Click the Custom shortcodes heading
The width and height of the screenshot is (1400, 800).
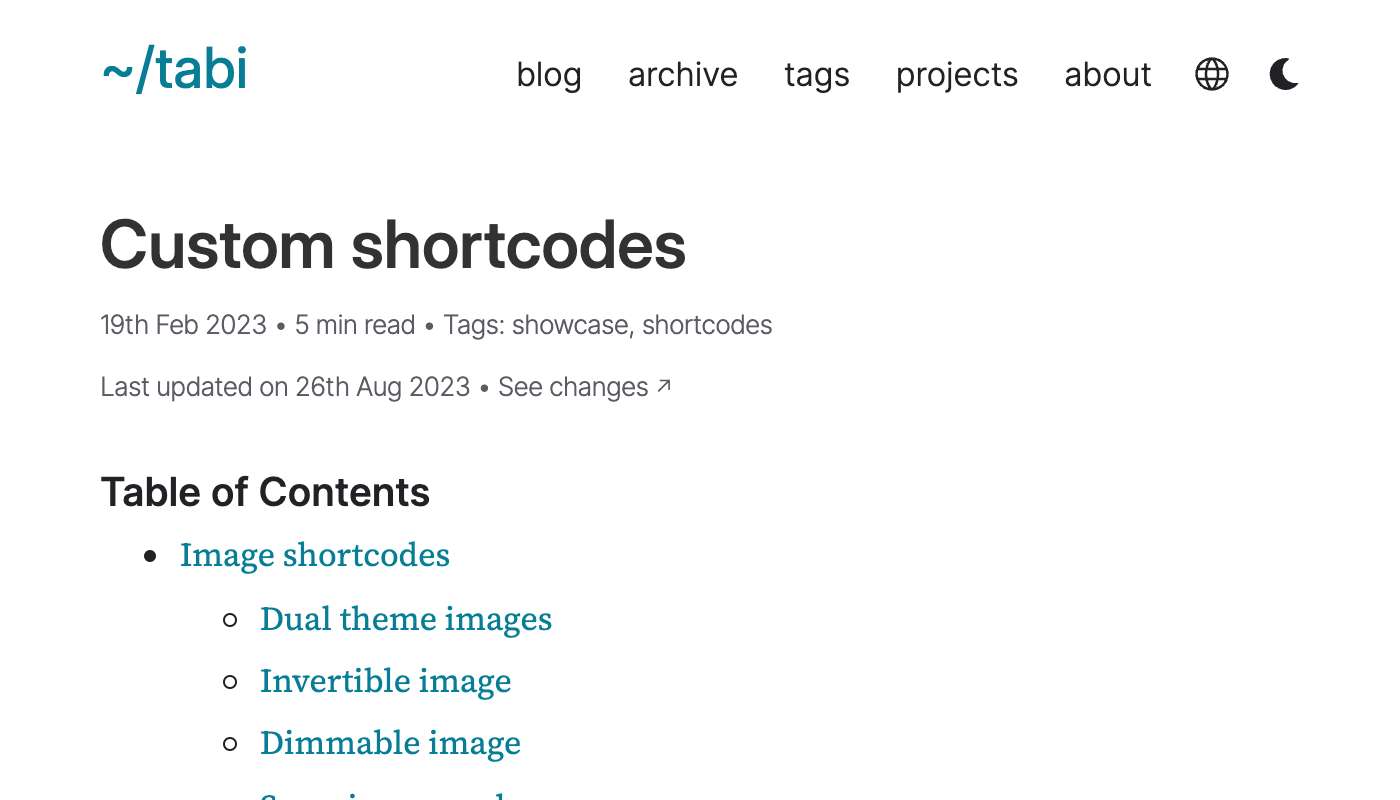393,245
